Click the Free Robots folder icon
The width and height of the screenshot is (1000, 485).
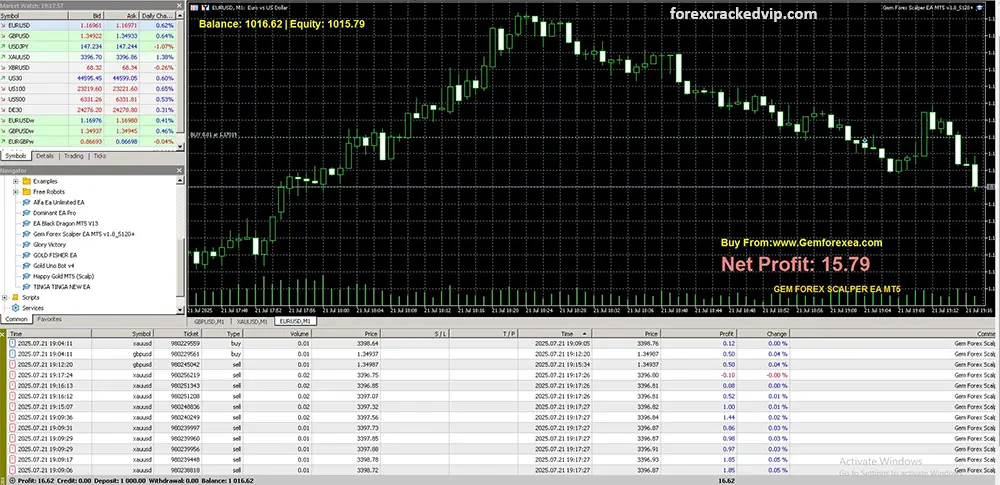click(27, 191)
